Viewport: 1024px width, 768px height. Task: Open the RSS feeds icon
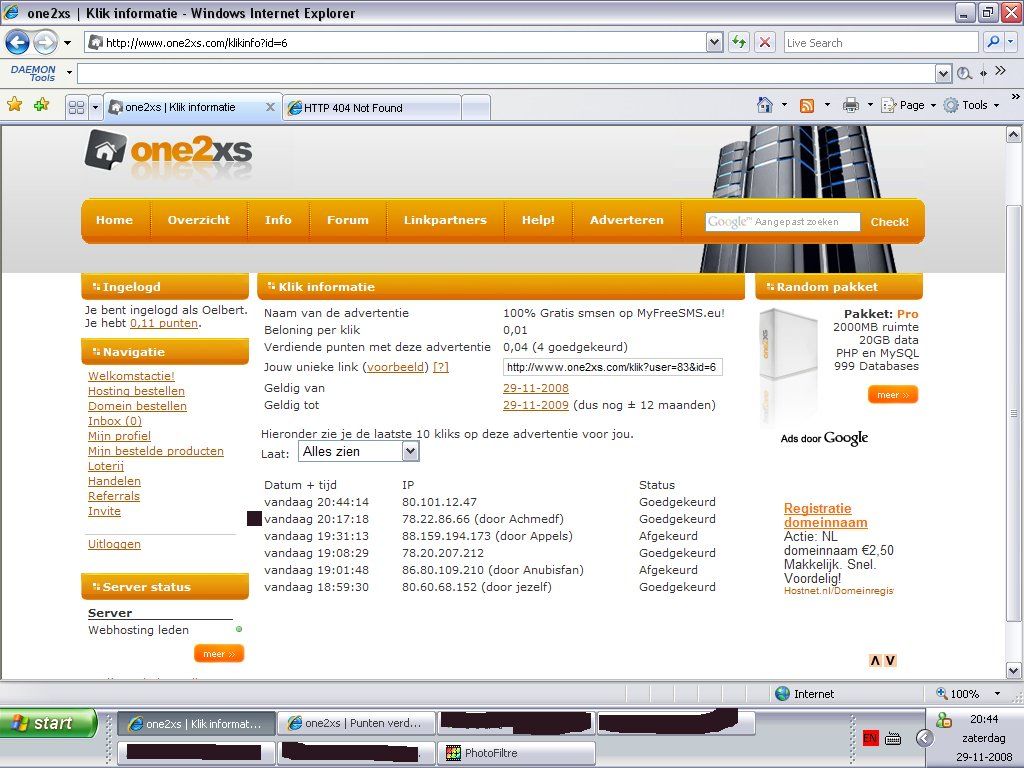click(x=807, y=105)
